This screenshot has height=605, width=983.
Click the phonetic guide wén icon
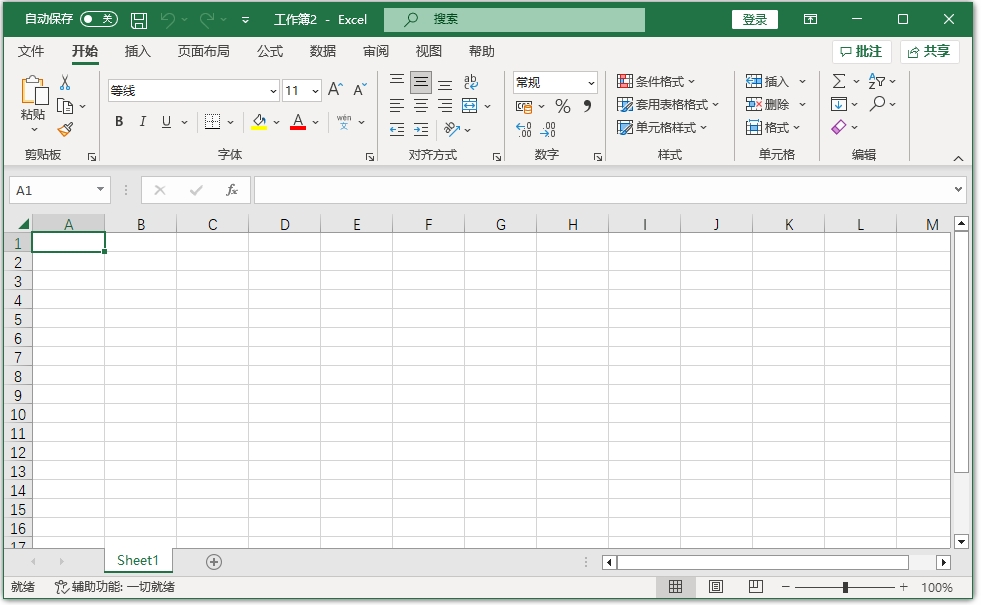coord(344,122)
